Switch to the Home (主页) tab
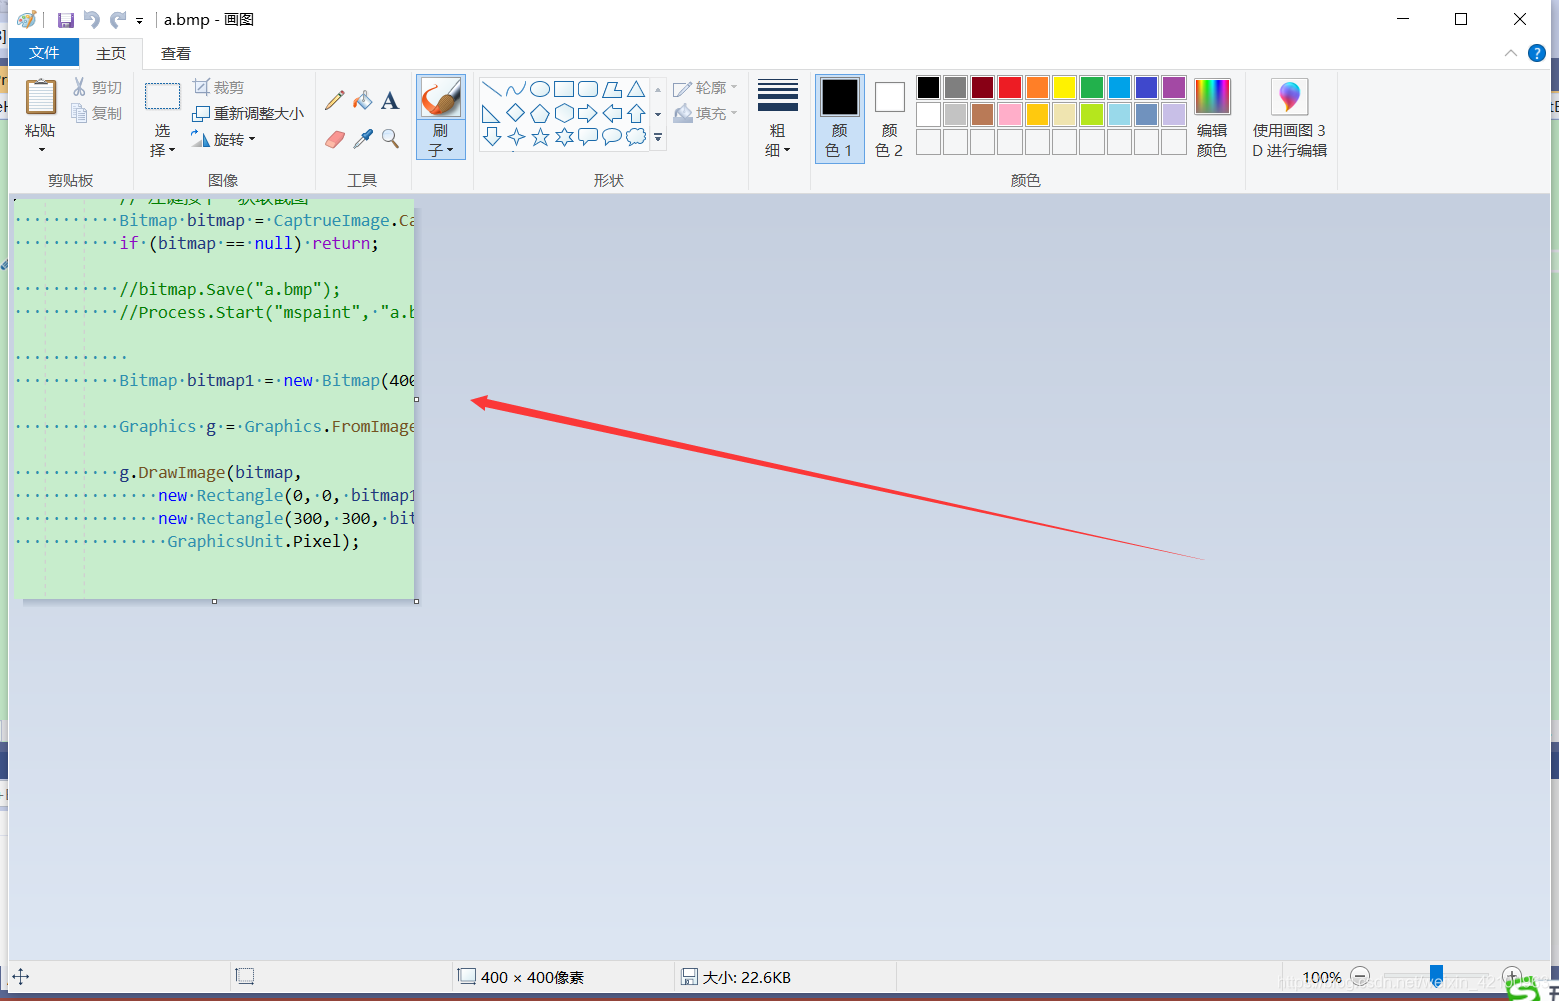 pyautogui.click(x=111, y=53)
